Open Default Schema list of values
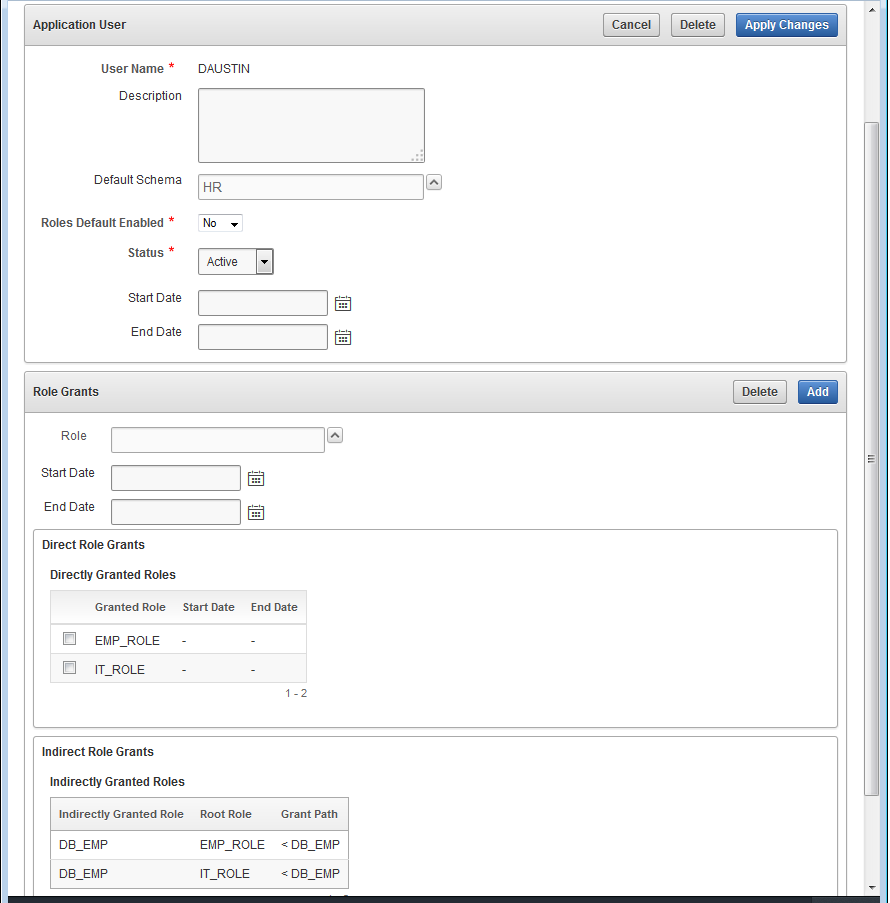 click(x=434, y=183)
